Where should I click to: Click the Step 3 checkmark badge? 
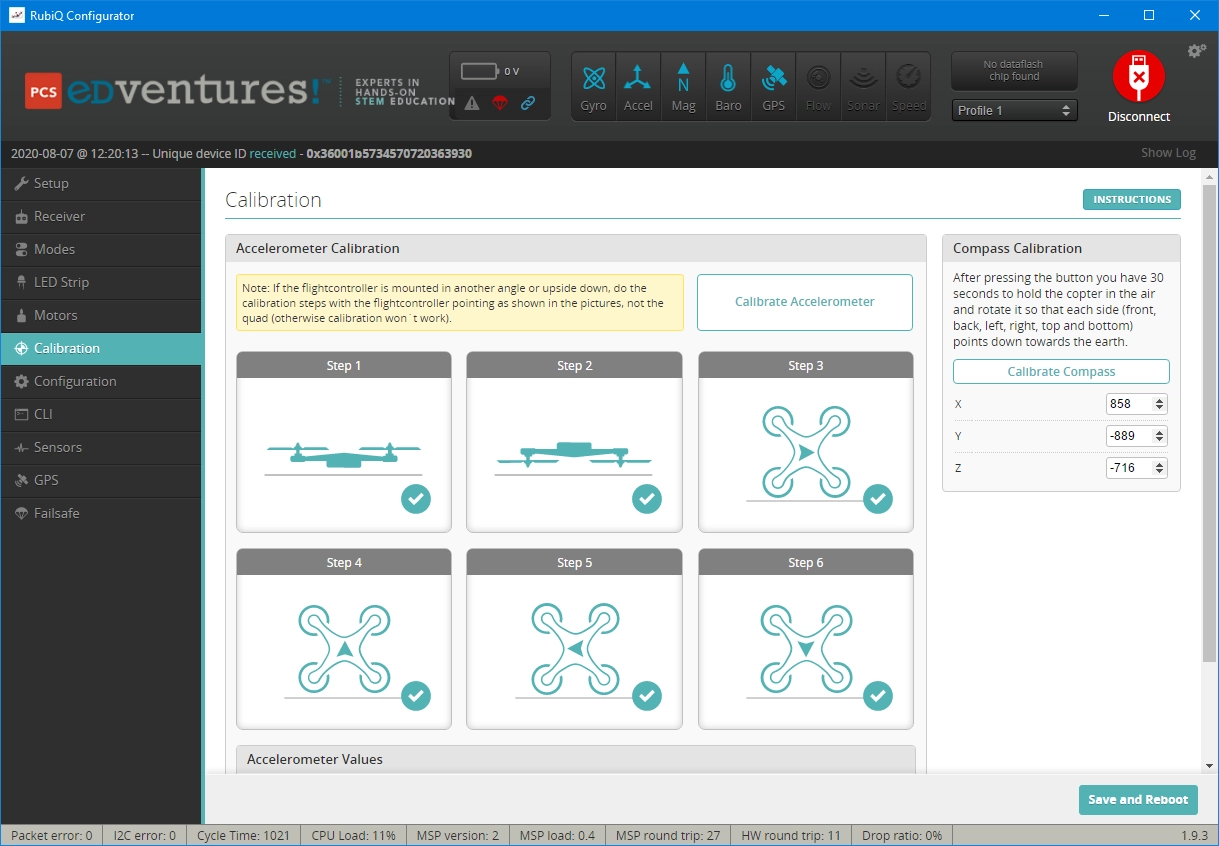tap(878, 498)
